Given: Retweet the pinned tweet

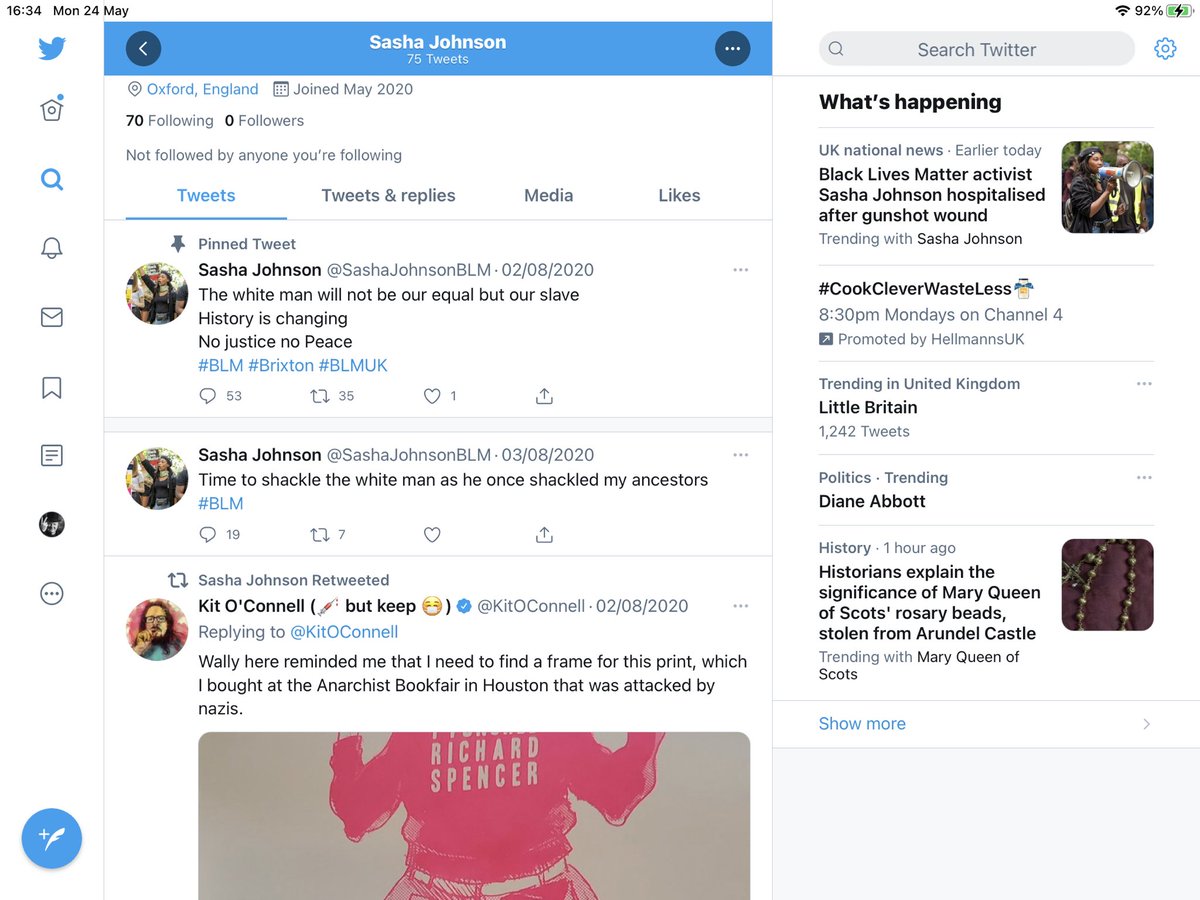Looking at the screenshot, I should (320, 396).
